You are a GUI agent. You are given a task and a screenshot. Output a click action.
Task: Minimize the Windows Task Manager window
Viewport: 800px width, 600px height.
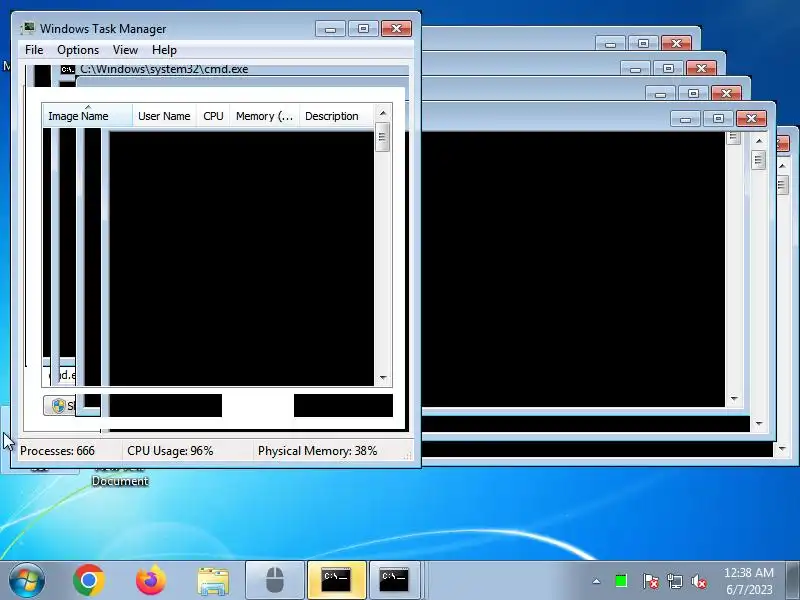point(331,29)
